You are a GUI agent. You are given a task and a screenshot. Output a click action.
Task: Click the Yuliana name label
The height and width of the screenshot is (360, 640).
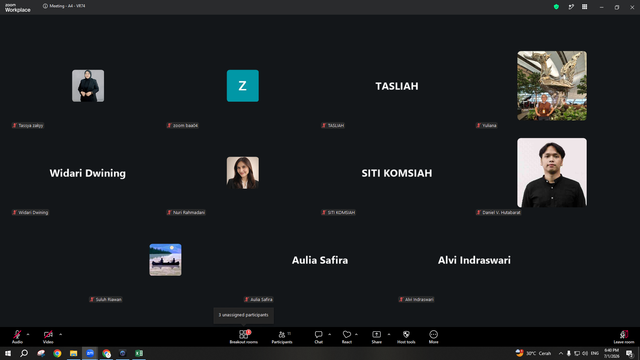(x=487, y=125)
